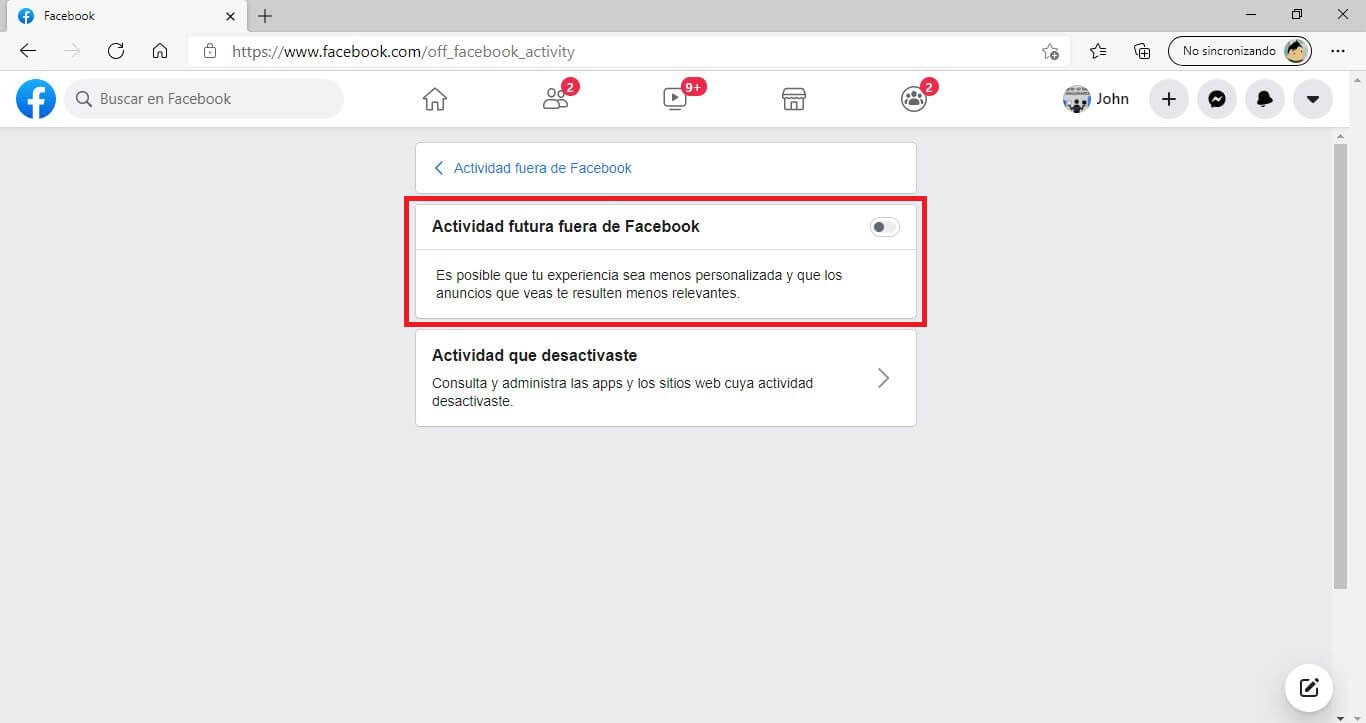
Task: Click the browser Back arrow
Action: tap(28, 51)
